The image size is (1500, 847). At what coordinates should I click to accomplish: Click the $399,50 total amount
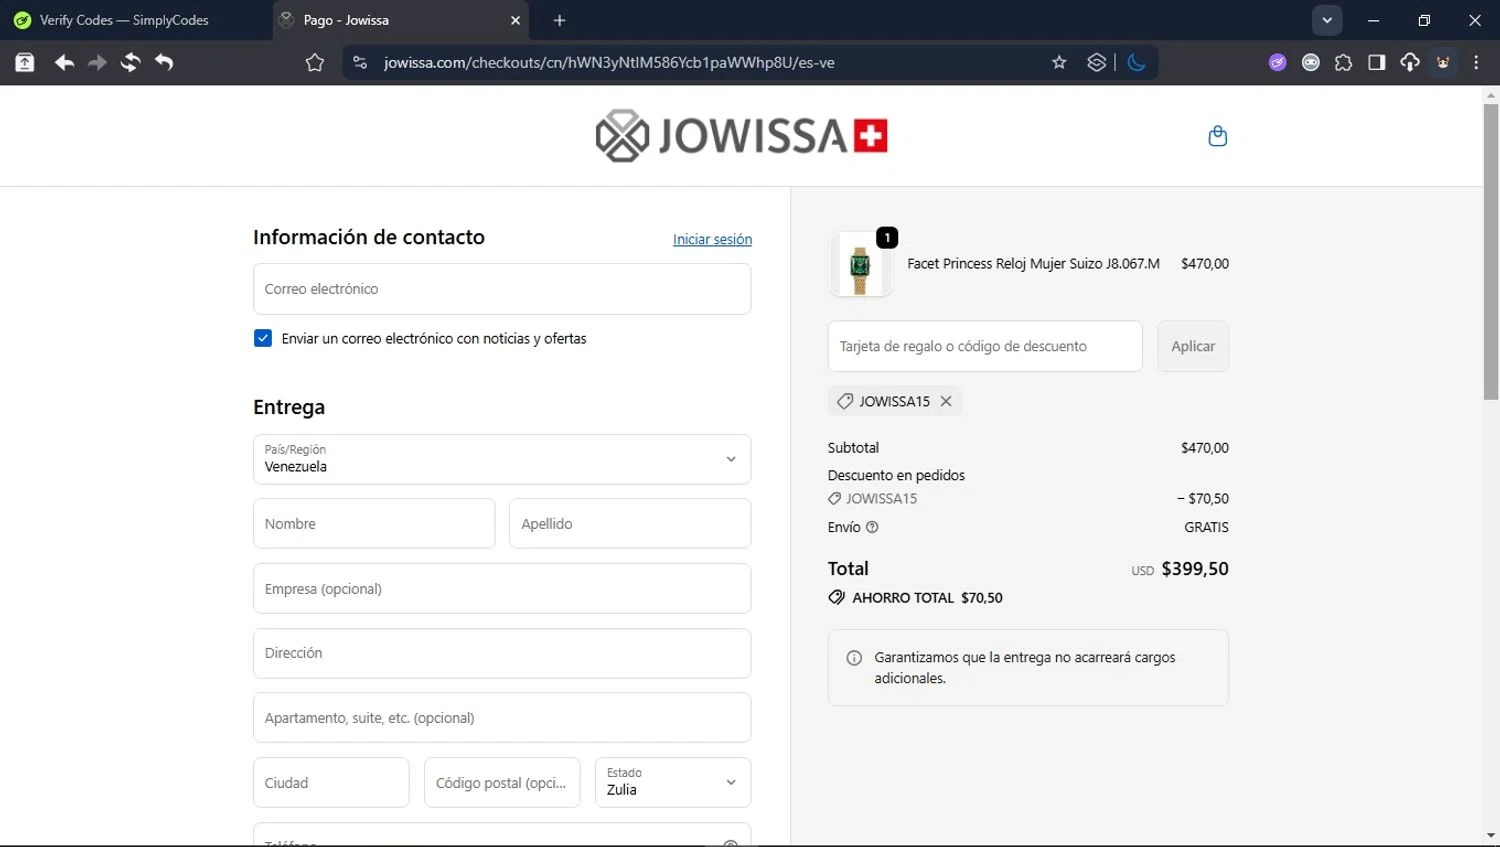point(1195,568)
